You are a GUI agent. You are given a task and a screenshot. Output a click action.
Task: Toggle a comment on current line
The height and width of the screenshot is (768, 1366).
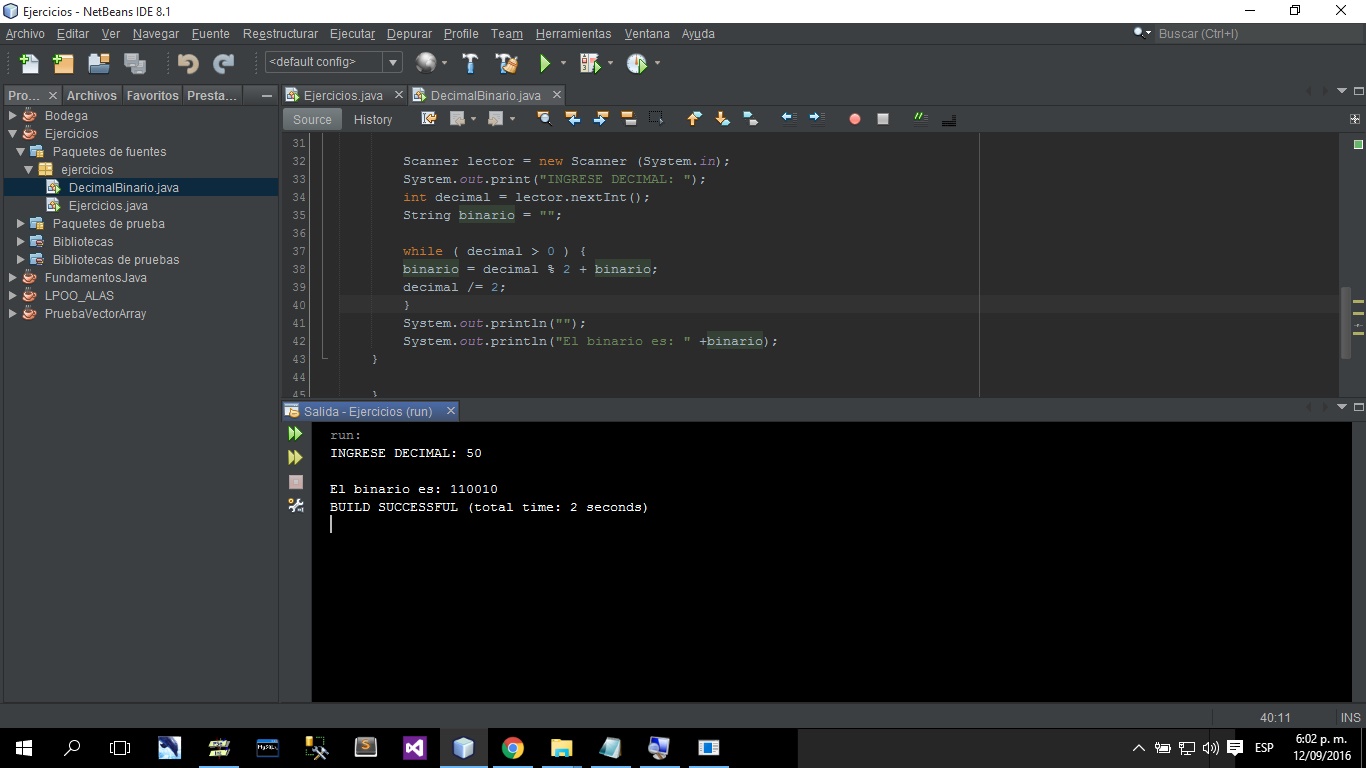click(918, 119)
